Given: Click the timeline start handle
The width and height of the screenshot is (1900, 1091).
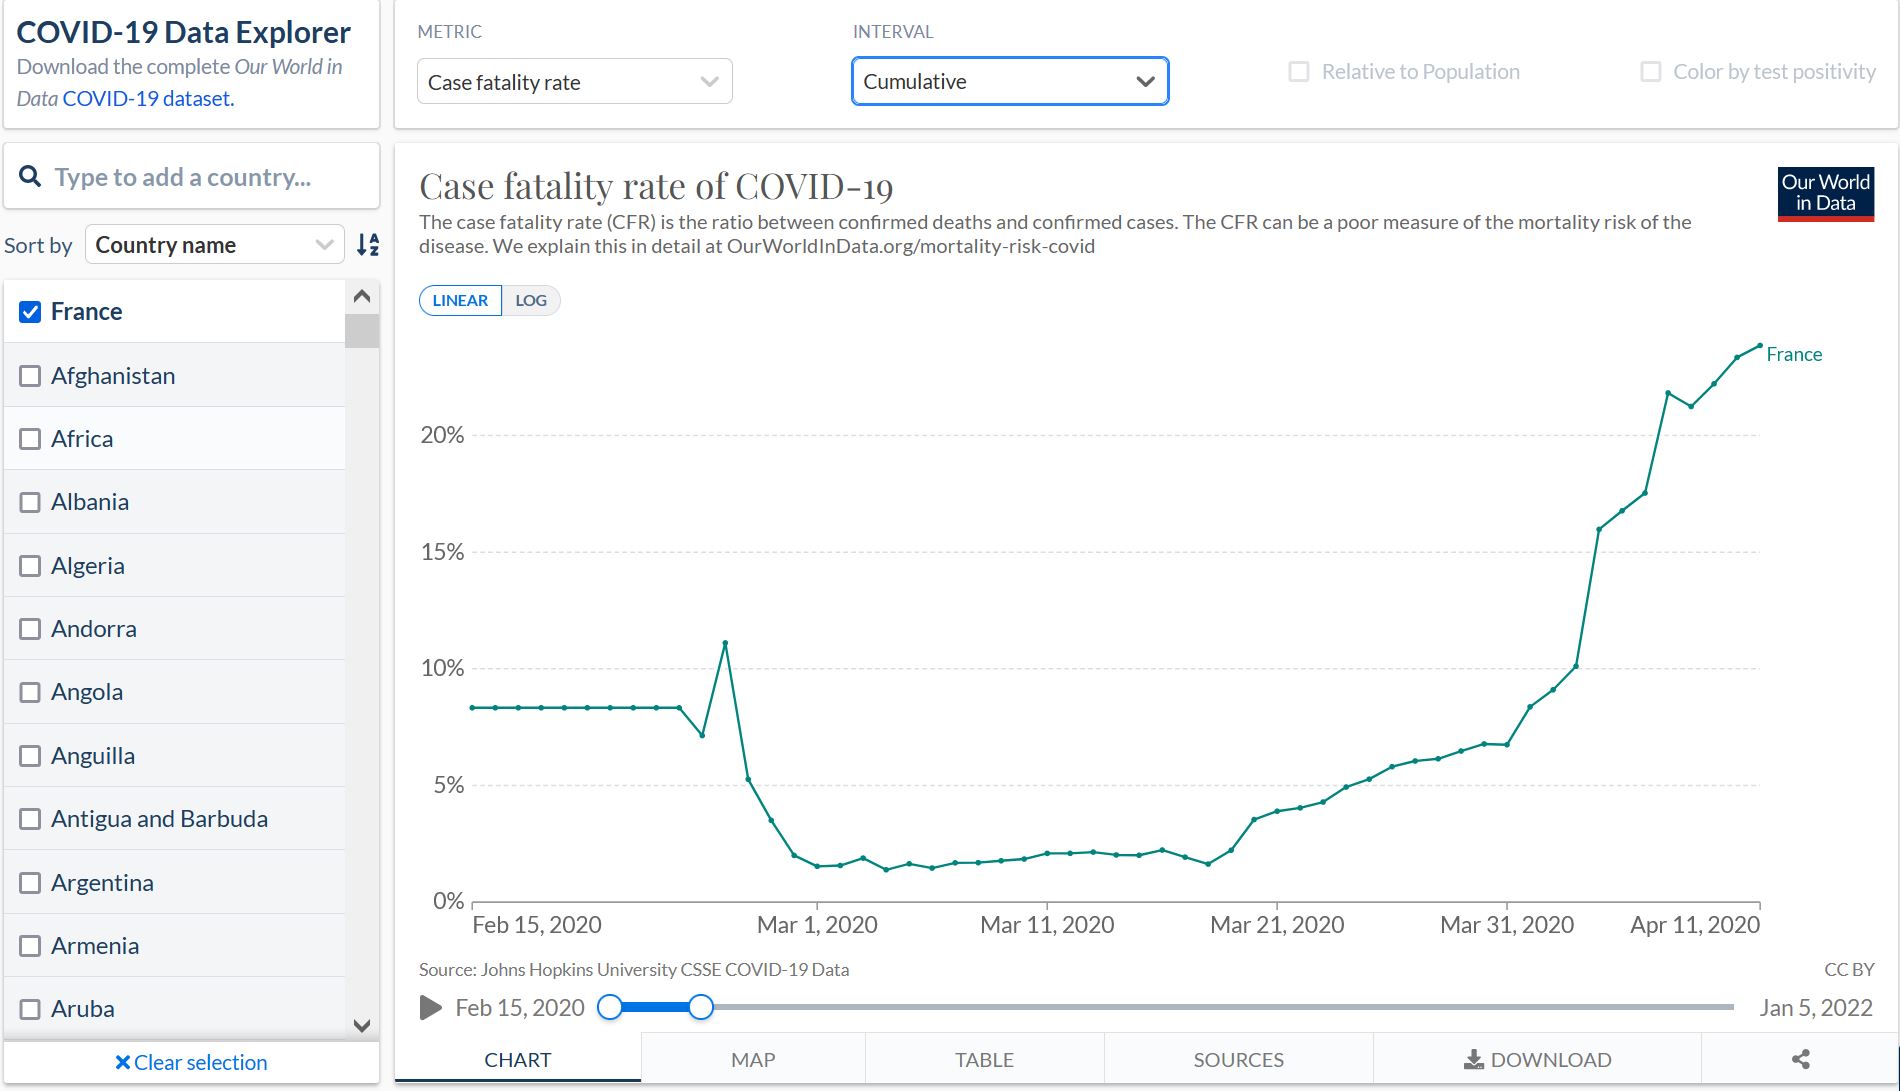Looking at the screenshot, I should point(609,1007).
